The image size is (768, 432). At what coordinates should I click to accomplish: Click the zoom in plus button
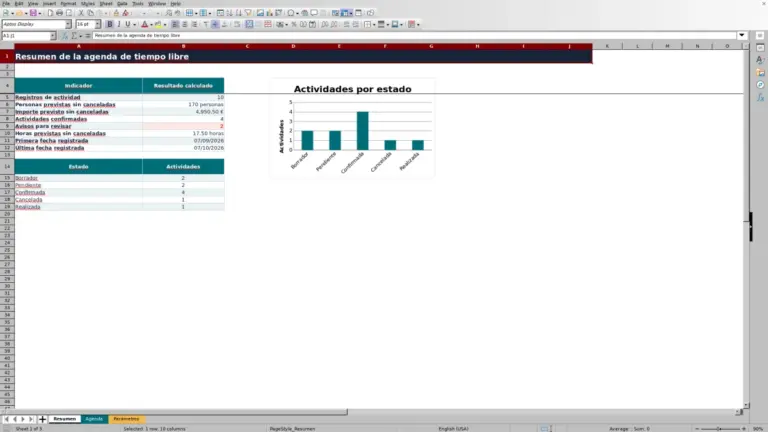(744, 429)
